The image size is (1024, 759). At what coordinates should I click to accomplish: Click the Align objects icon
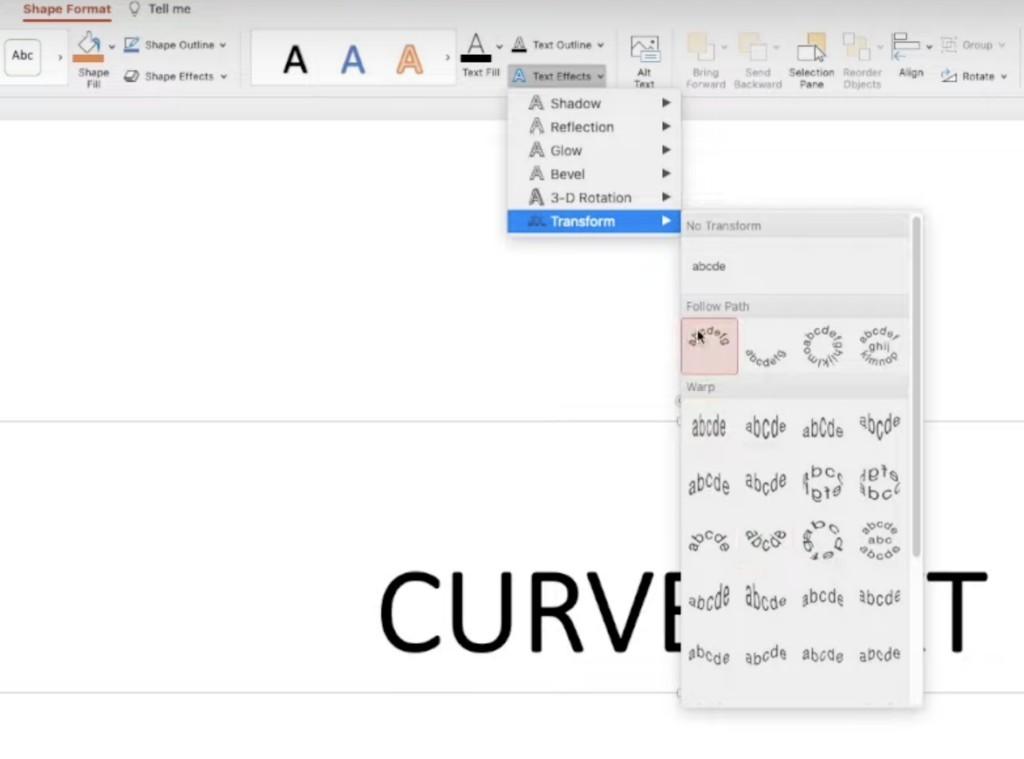(x=908, y=47)
